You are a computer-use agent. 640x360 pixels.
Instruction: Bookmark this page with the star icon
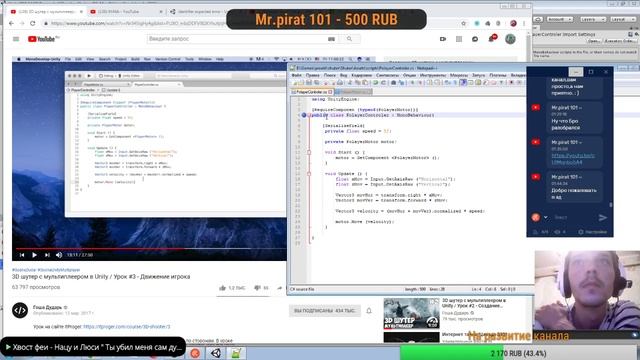click(463, 23)
